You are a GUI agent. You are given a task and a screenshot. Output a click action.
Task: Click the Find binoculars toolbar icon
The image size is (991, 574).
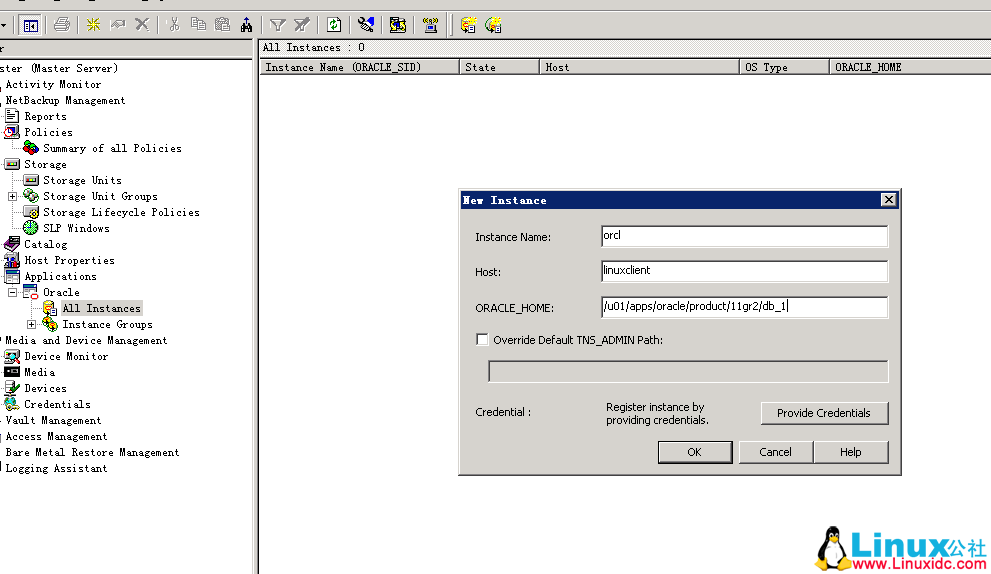click(x=246, y=25)
